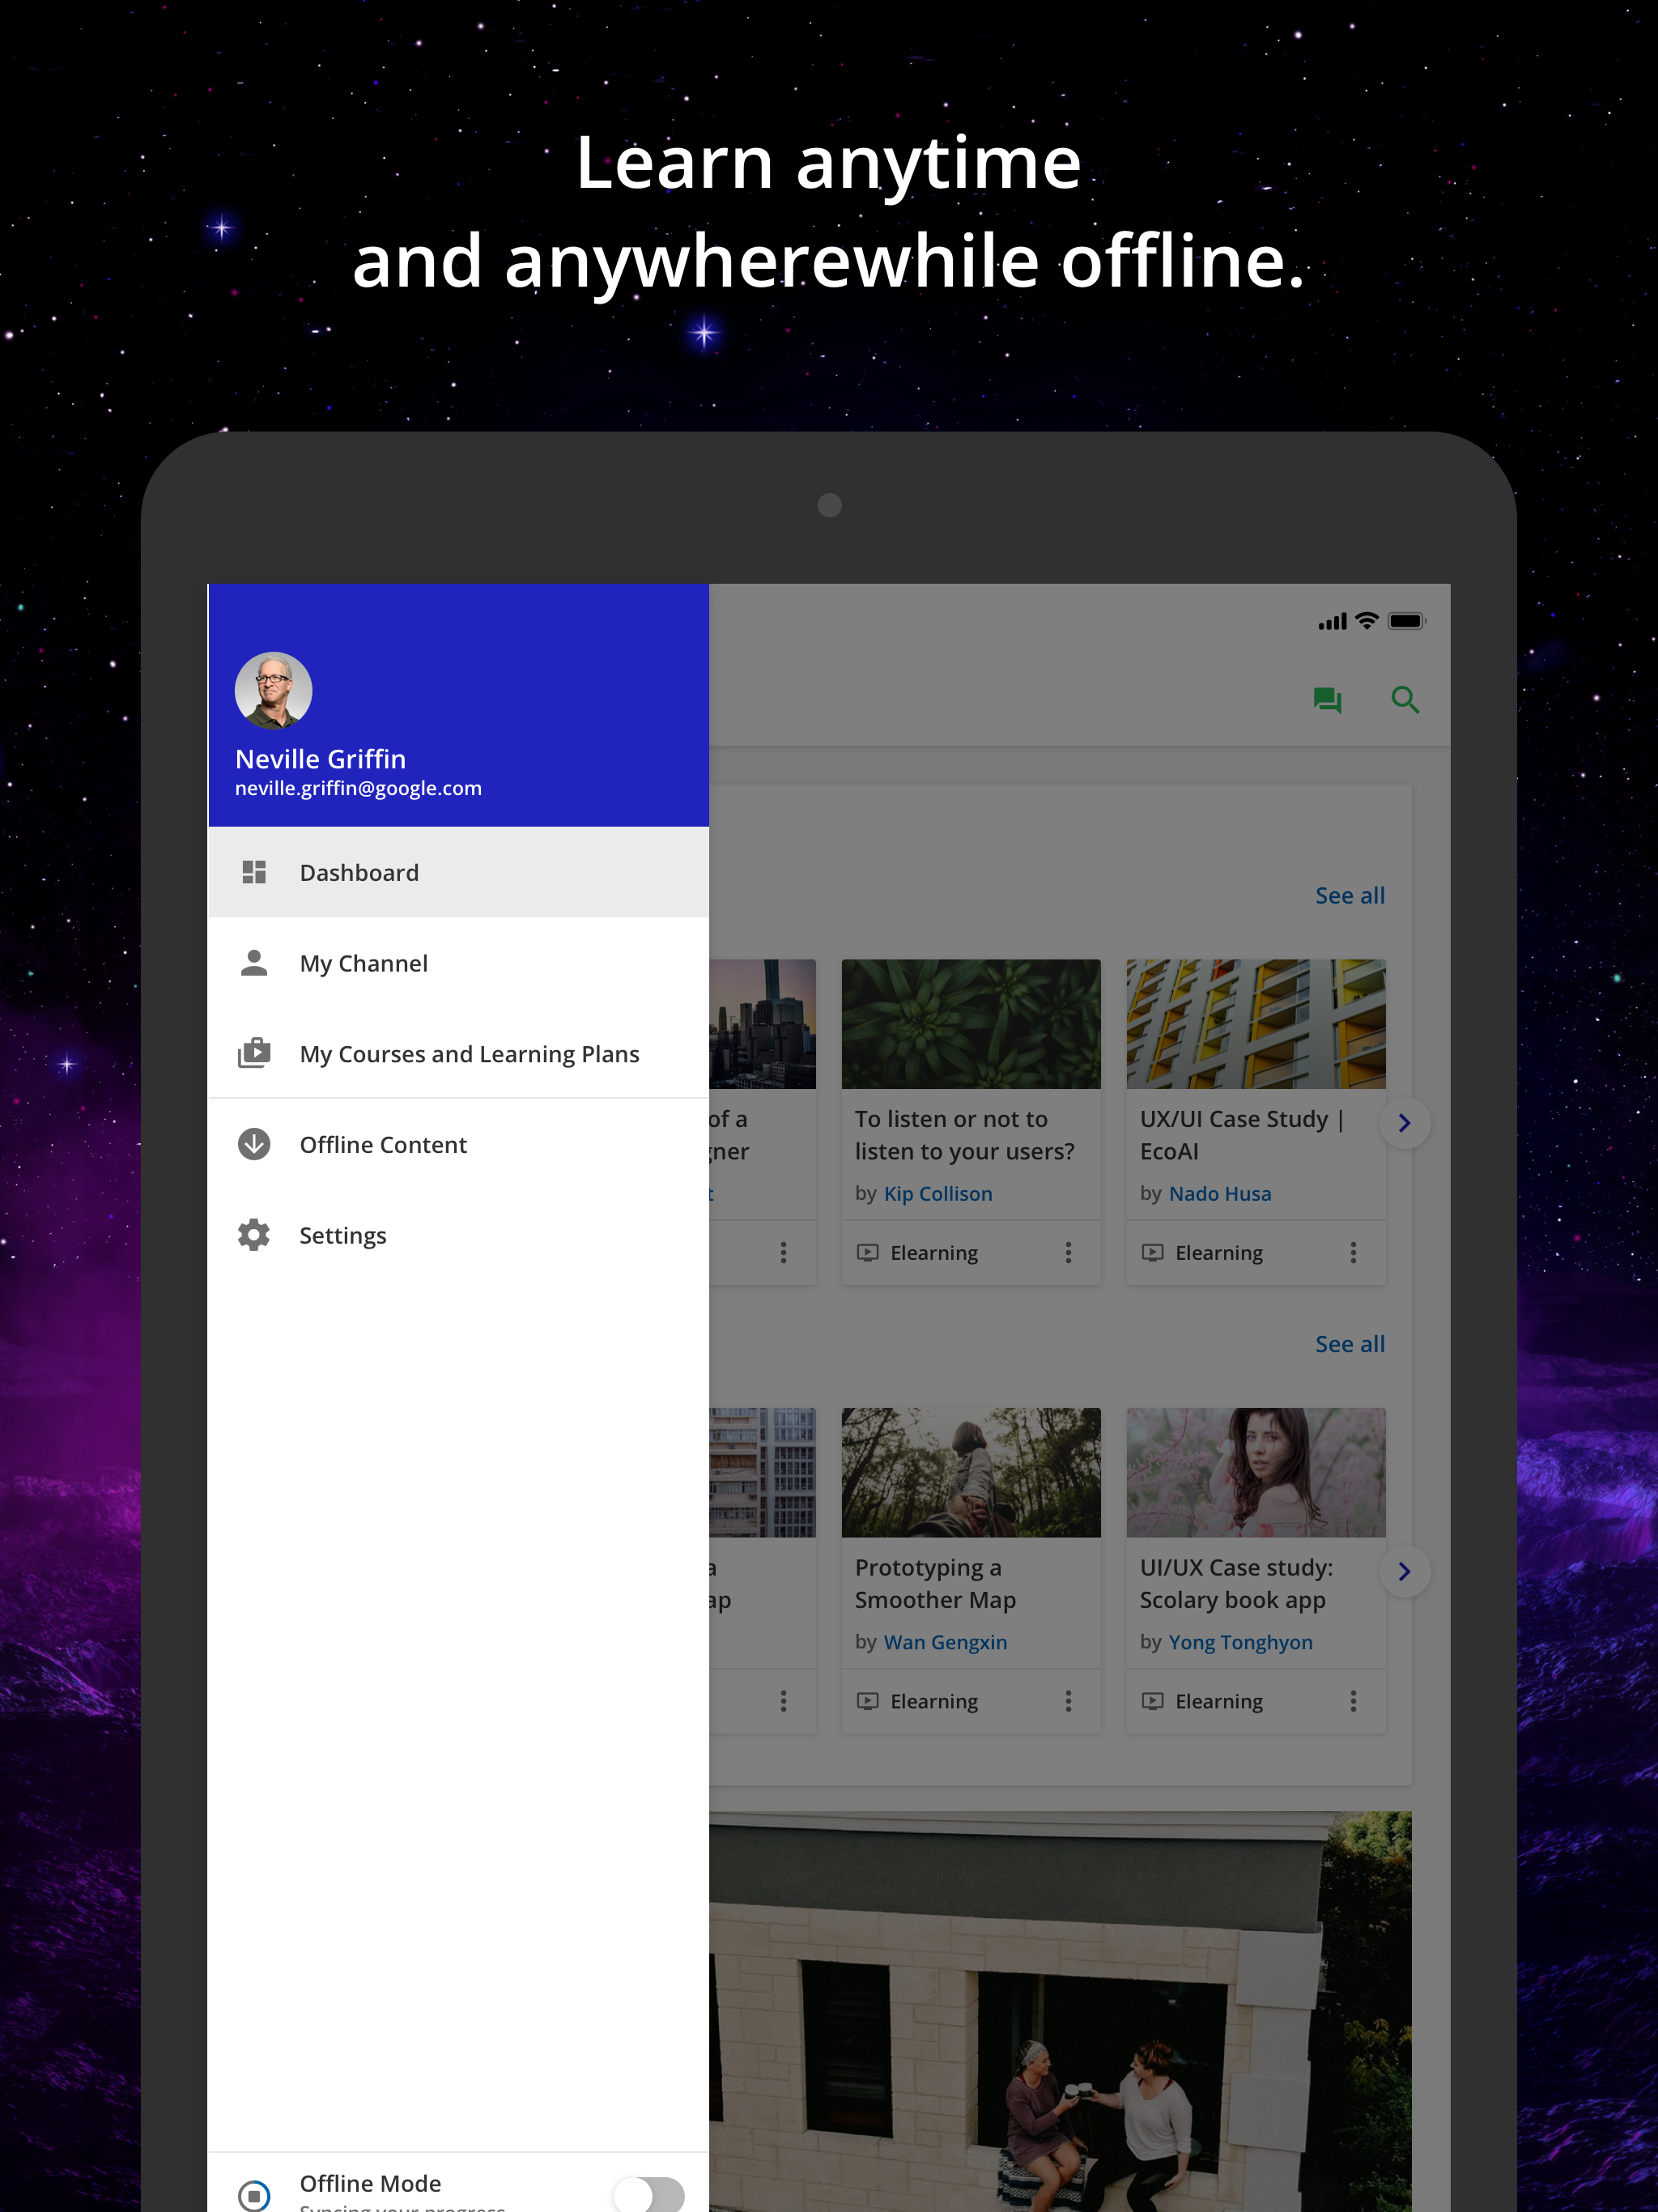
Task: Click the Settings gear icon
Action: [x=254, y=1235]
